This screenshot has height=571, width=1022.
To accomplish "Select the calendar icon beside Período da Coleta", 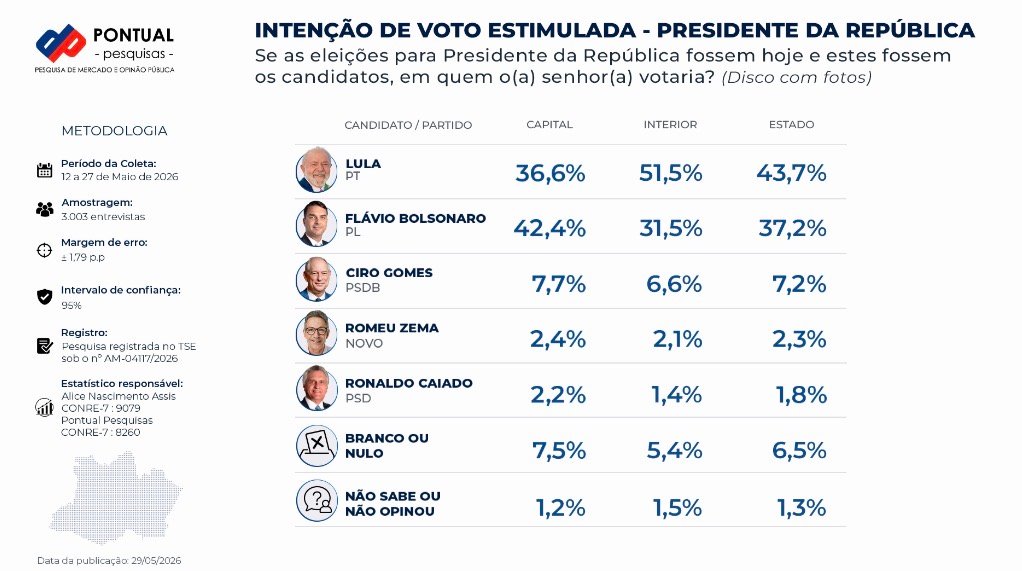I will (x=44, y=170).
